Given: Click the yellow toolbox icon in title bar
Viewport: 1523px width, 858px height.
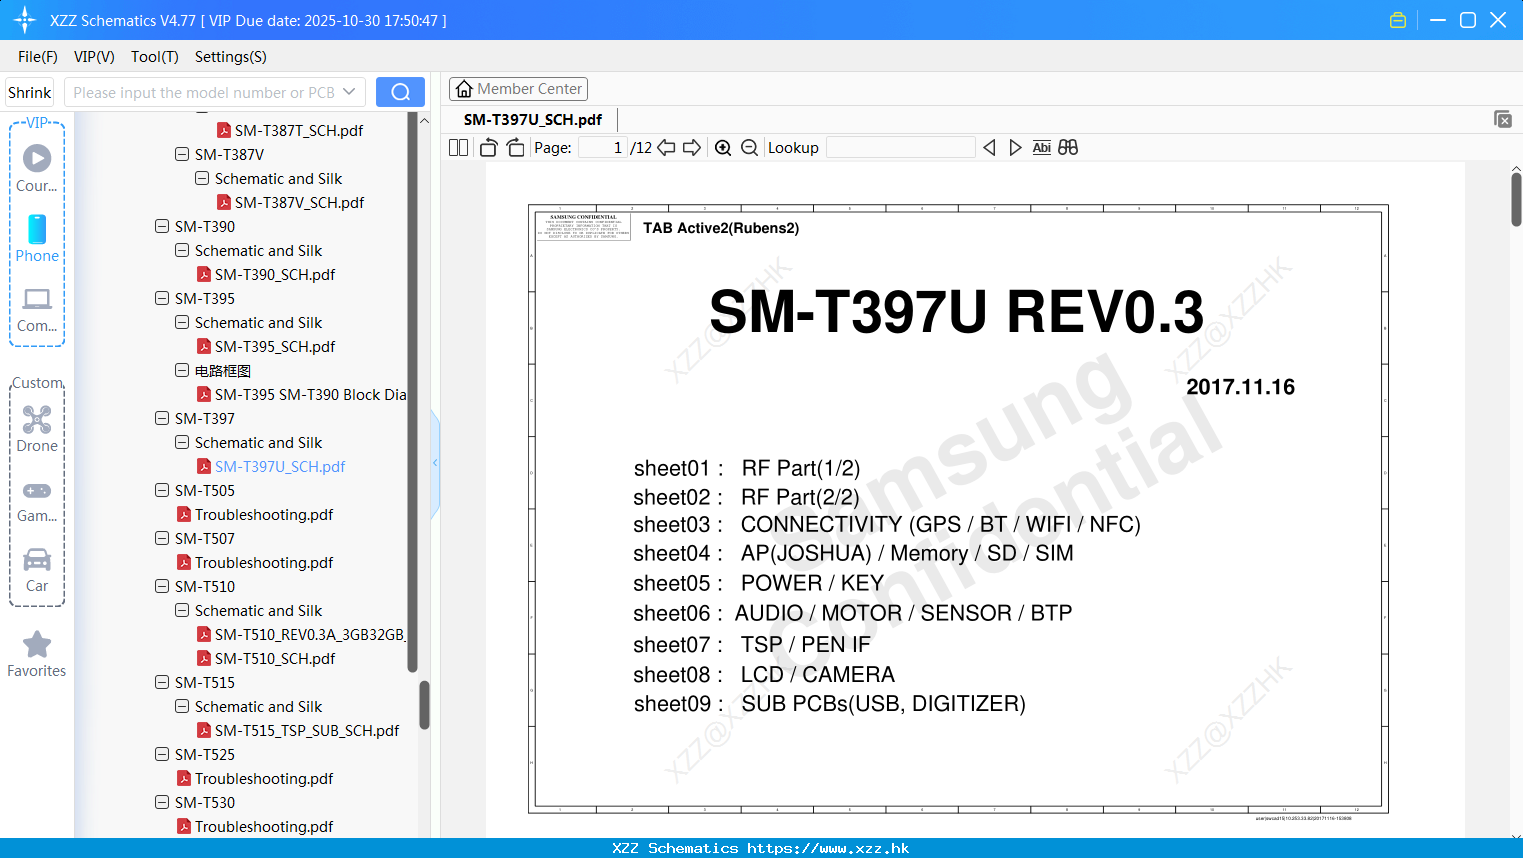Looking at the screenshot, I should point(1398,20).
